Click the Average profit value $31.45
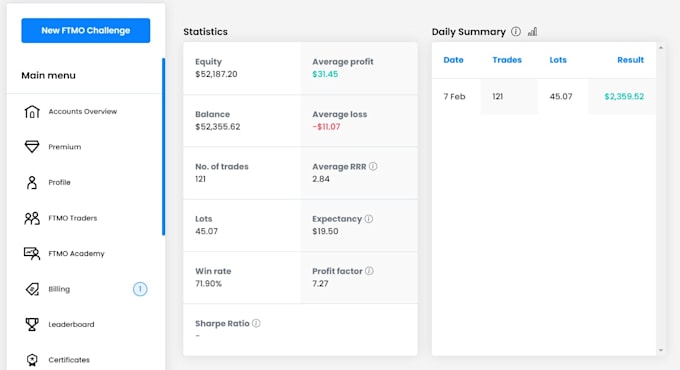This screenshot has width=680, height=370. (325, 74)
